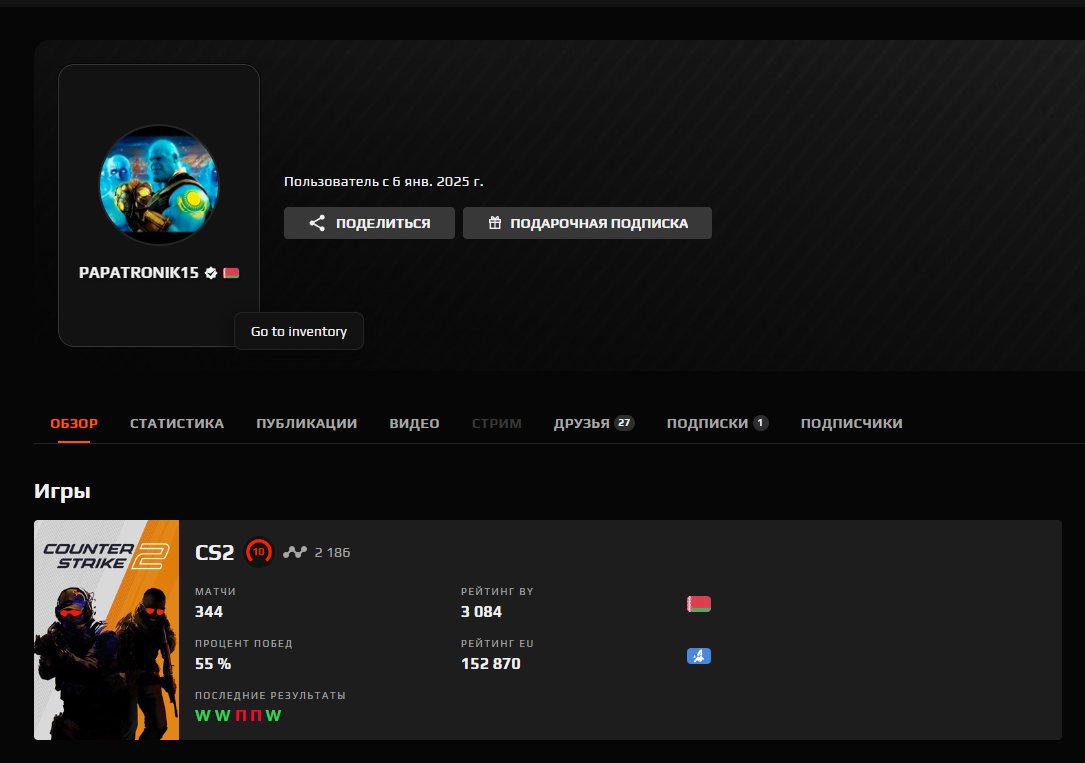Click the verified badge next to PAPATRONIK15
The image size is (1085, 763).
pyautogui.click(x=211, y=271)
